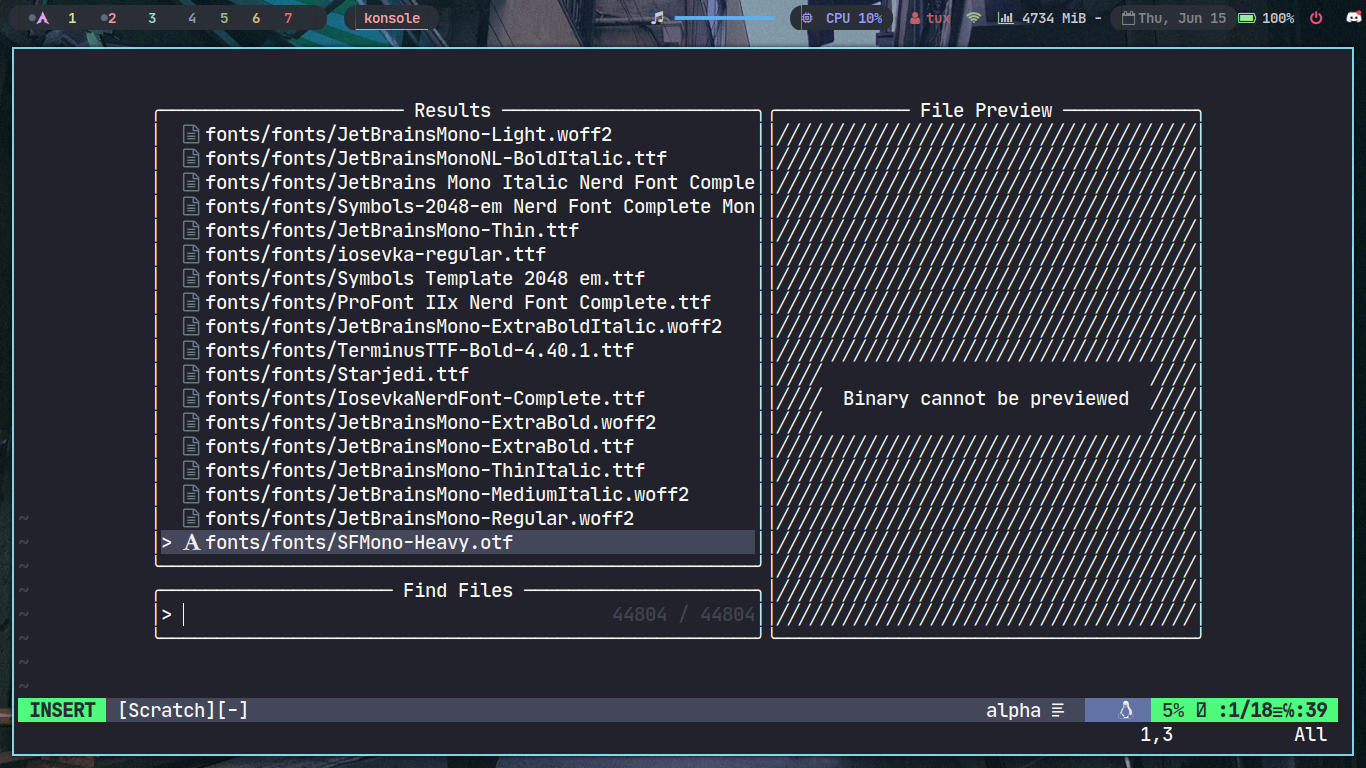Screen dimensions: 1366x768
Task: Click the CPU chip icon
Action: (807, 18)
